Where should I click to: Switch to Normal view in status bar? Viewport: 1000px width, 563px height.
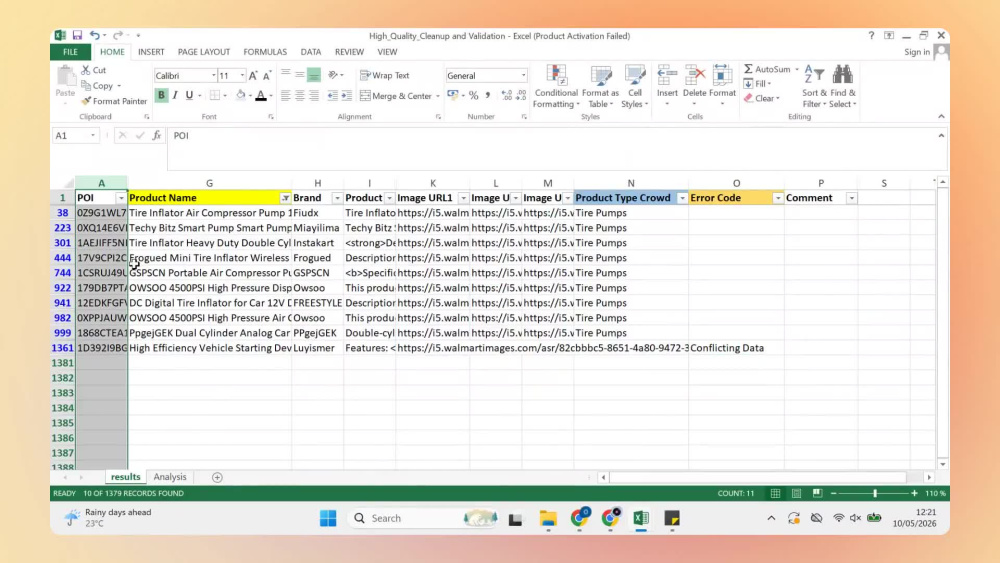tap(776, 494)
